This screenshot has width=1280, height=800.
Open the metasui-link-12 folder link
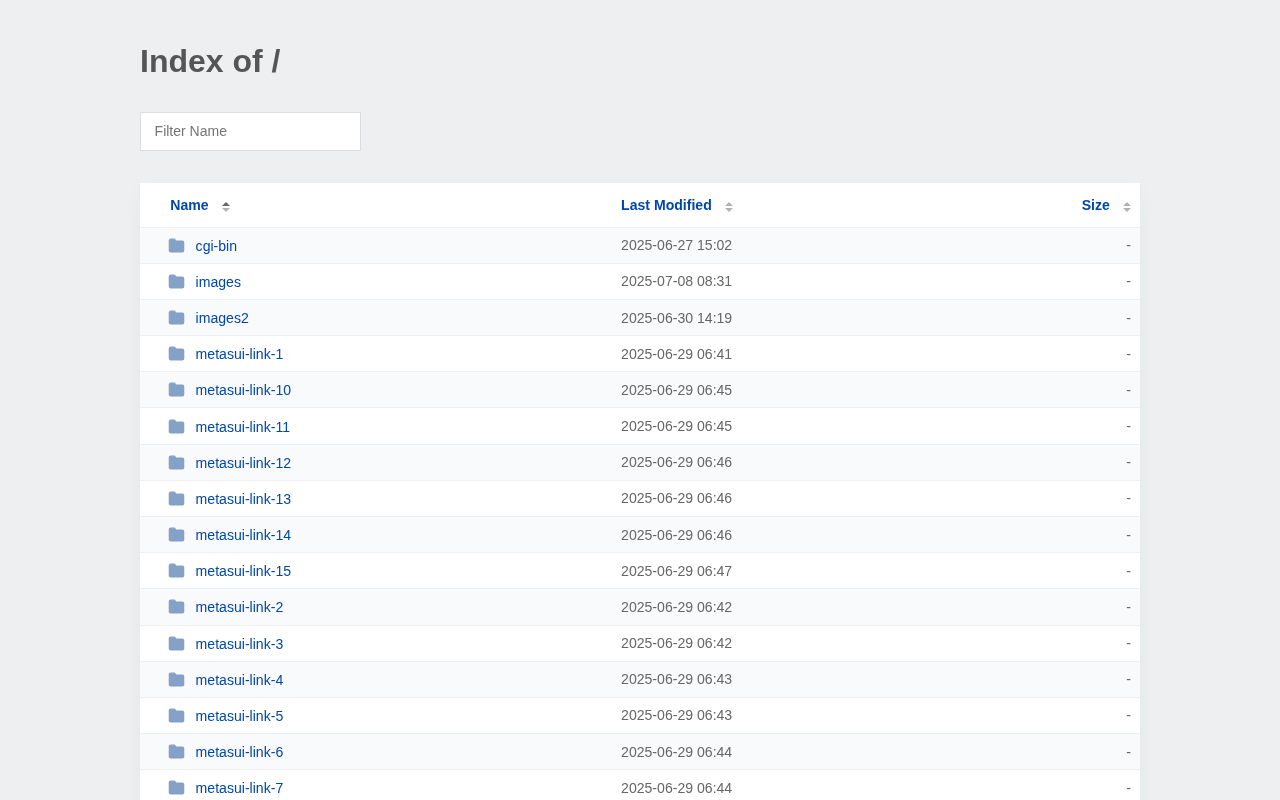coord(243,463)
